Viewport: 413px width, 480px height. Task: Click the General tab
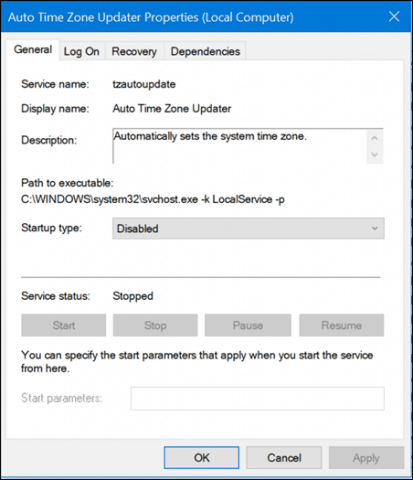pyautogui.click(x=33, y=50)
